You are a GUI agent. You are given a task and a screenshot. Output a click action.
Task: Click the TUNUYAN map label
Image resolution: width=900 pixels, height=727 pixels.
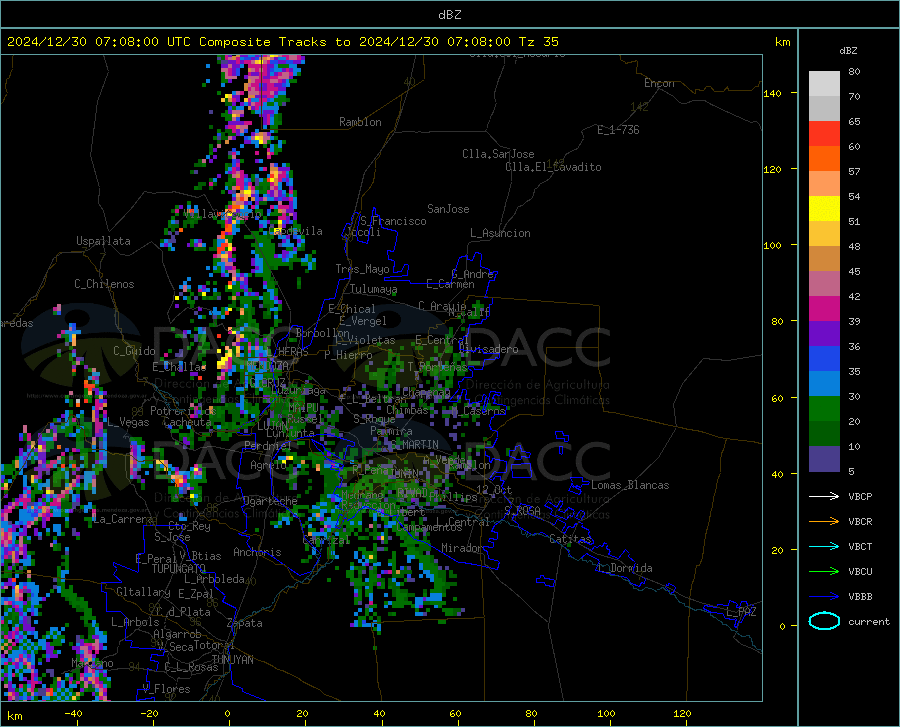232,660
